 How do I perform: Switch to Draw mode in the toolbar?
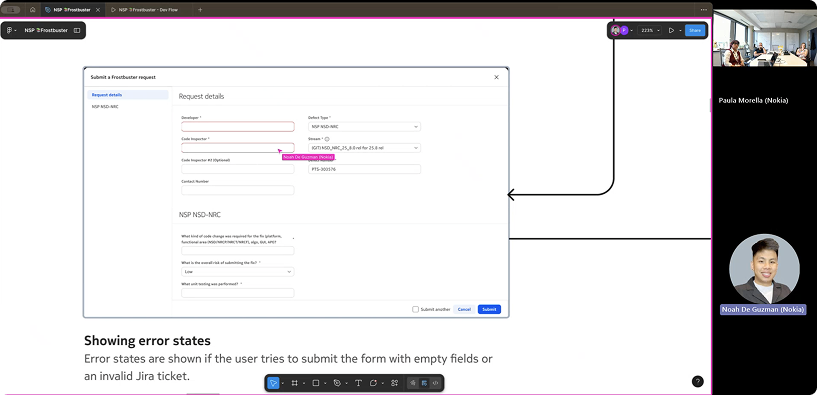(413, 383)
